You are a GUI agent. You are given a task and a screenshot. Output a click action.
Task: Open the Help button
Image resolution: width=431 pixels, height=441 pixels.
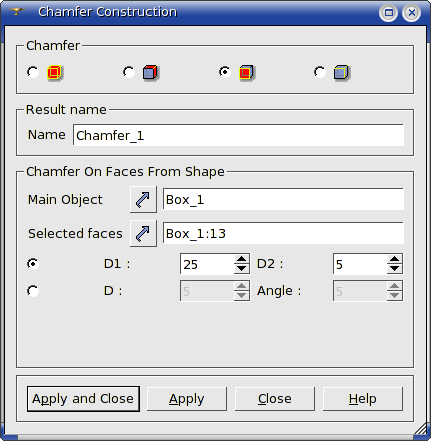pyautogui.click(x=363, y=399)
